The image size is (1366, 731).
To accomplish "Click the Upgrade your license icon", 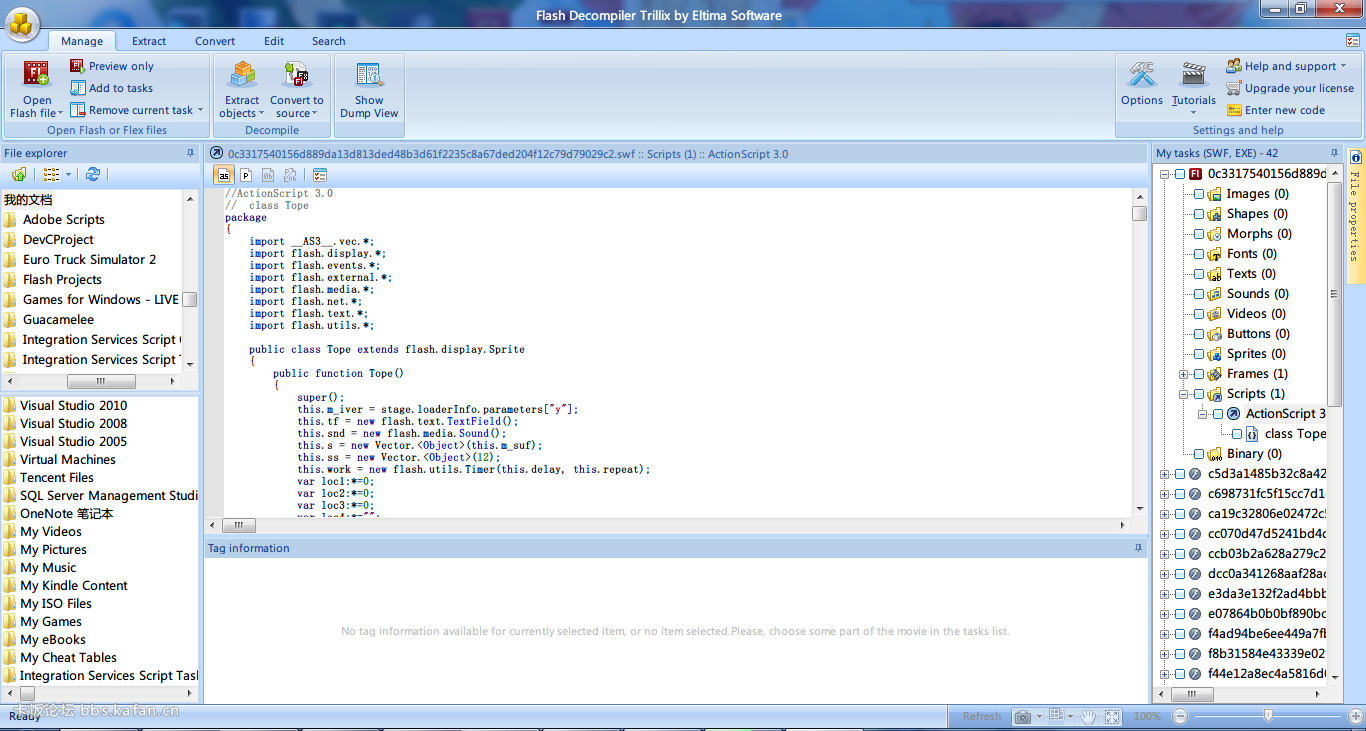I will click(x=1234, y=88).
